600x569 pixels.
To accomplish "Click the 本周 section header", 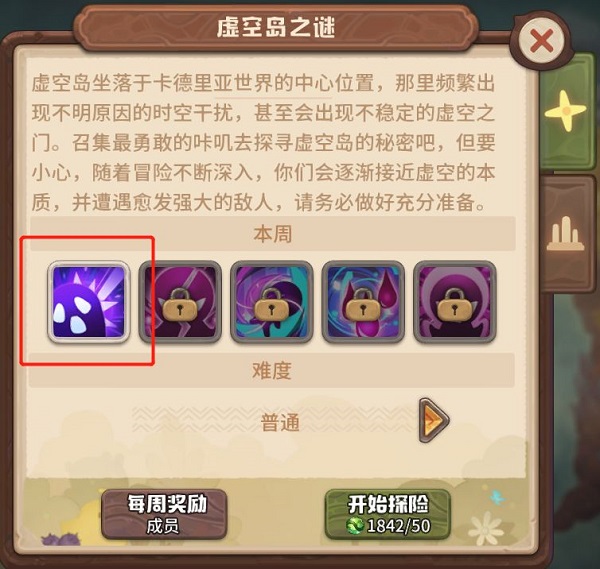I will [272, 233].
